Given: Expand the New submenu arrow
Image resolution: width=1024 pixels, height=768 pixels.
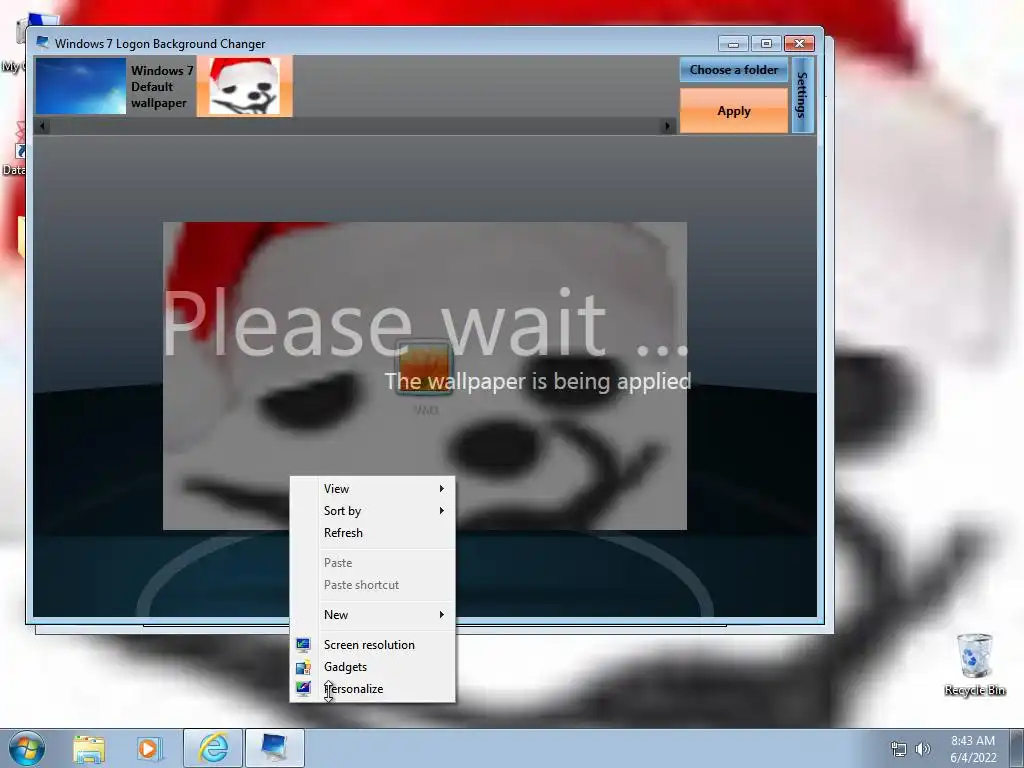Looking at the screenshot, I should (442, 615).
